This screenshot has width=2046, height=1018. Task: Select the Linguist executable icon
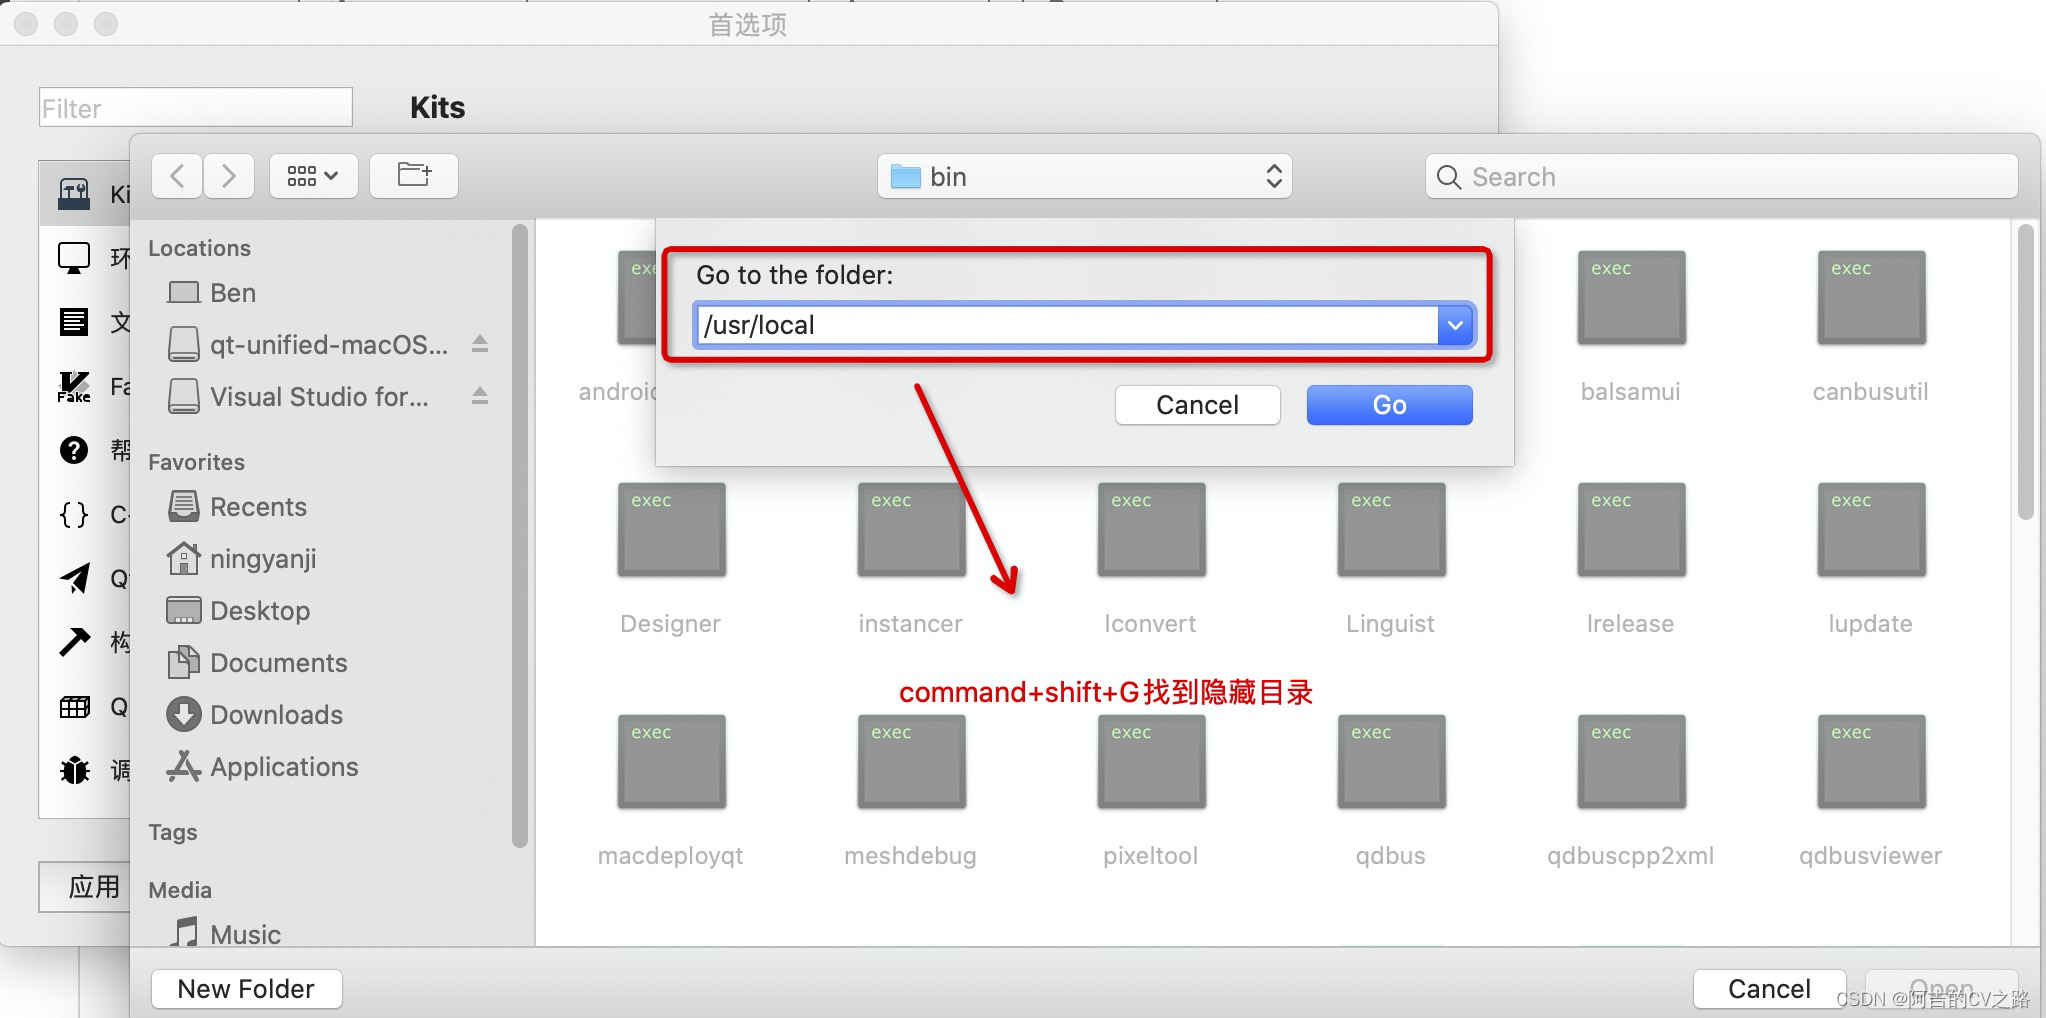pos(1391,530)
